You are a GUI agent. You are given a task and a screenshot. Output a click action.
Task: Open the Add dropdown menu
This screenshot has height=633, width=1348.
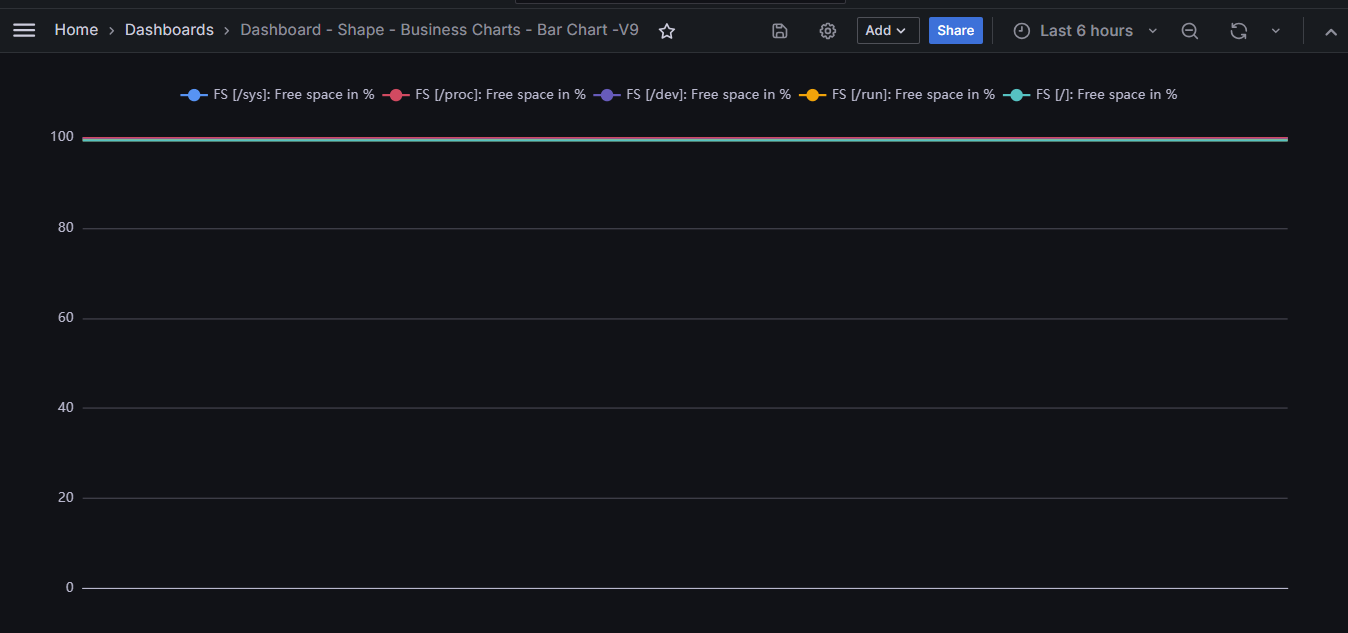888,31
